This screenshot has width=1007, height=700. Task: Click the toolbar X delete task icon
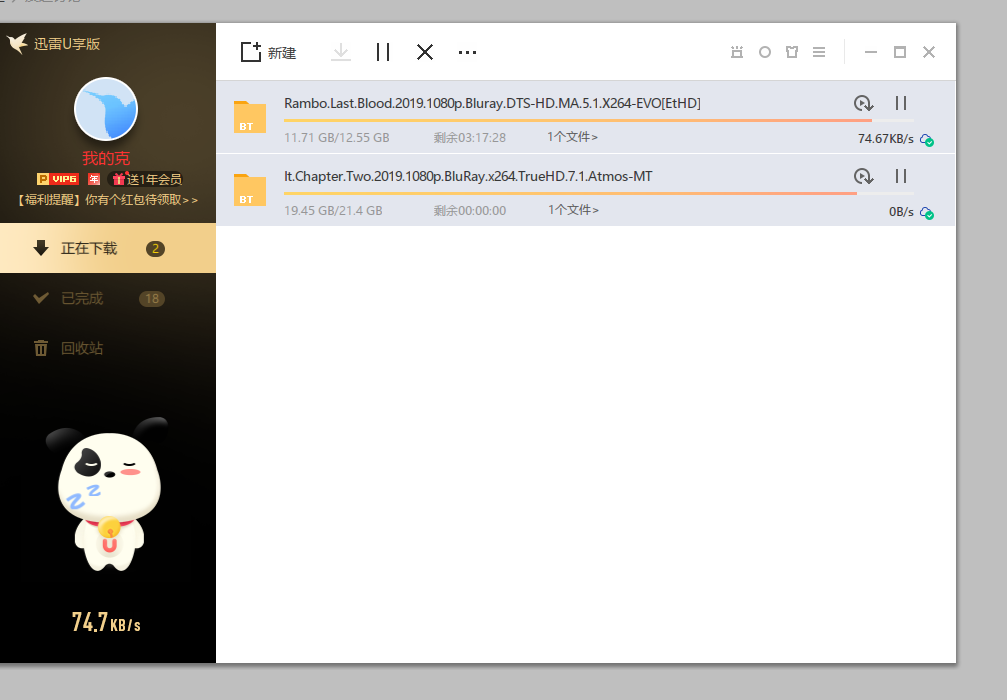425,52
